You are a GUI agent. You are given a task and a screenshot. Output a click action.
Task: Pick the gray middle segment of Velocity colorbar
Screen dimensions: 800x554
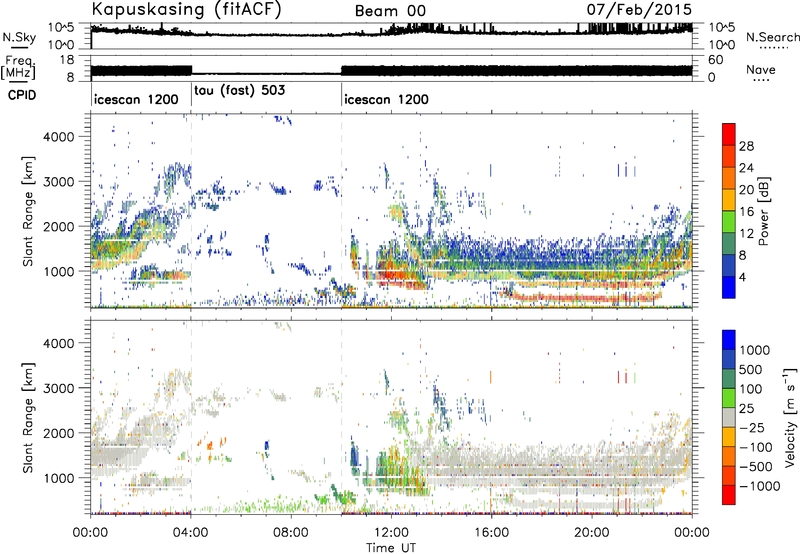click(x=729, y=417)
